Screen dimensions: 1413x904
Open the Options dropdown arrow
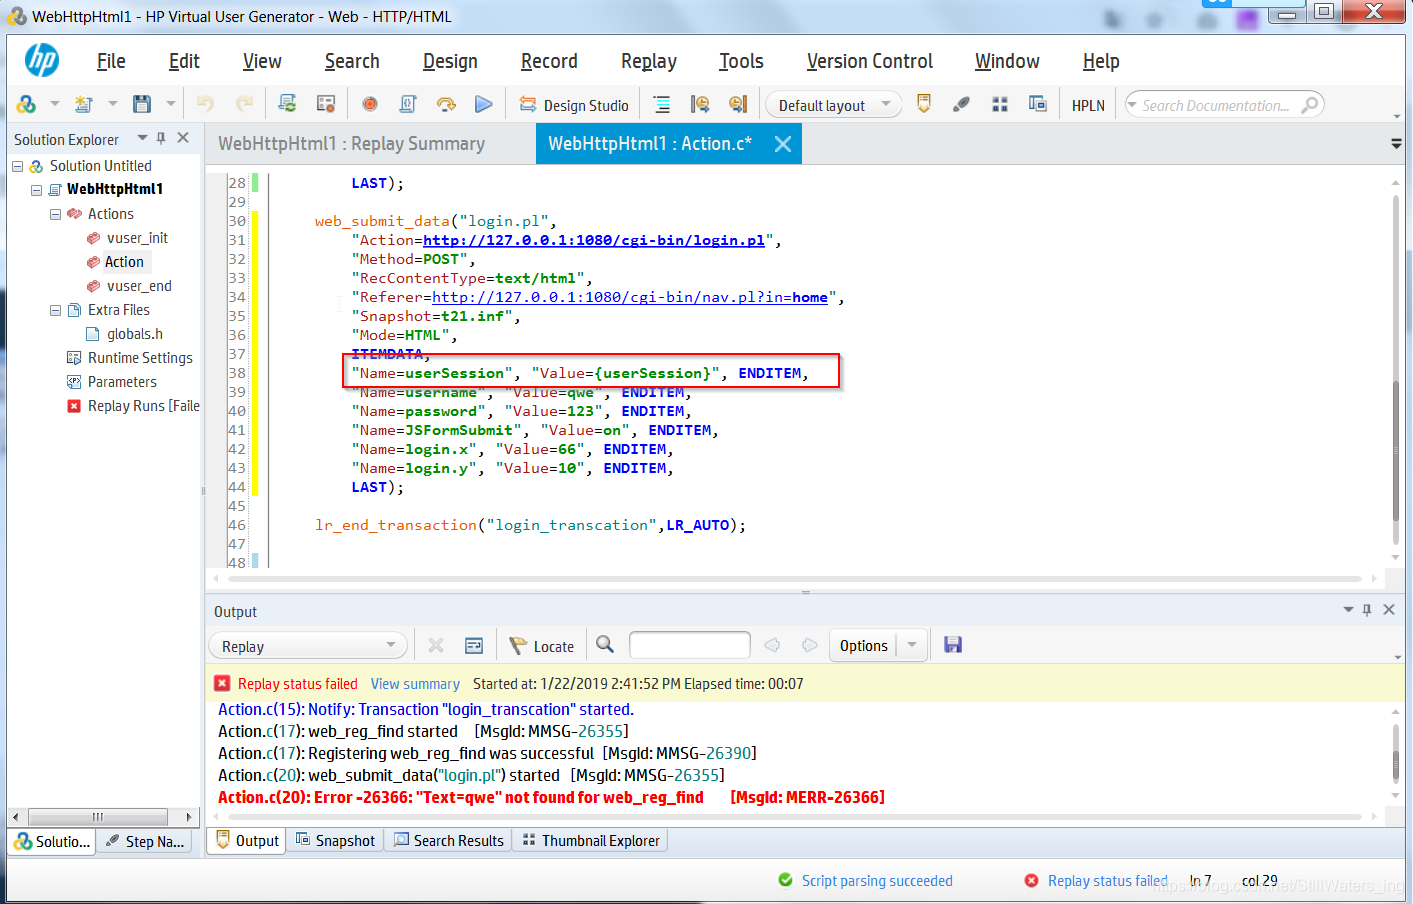tap(912, 646)
